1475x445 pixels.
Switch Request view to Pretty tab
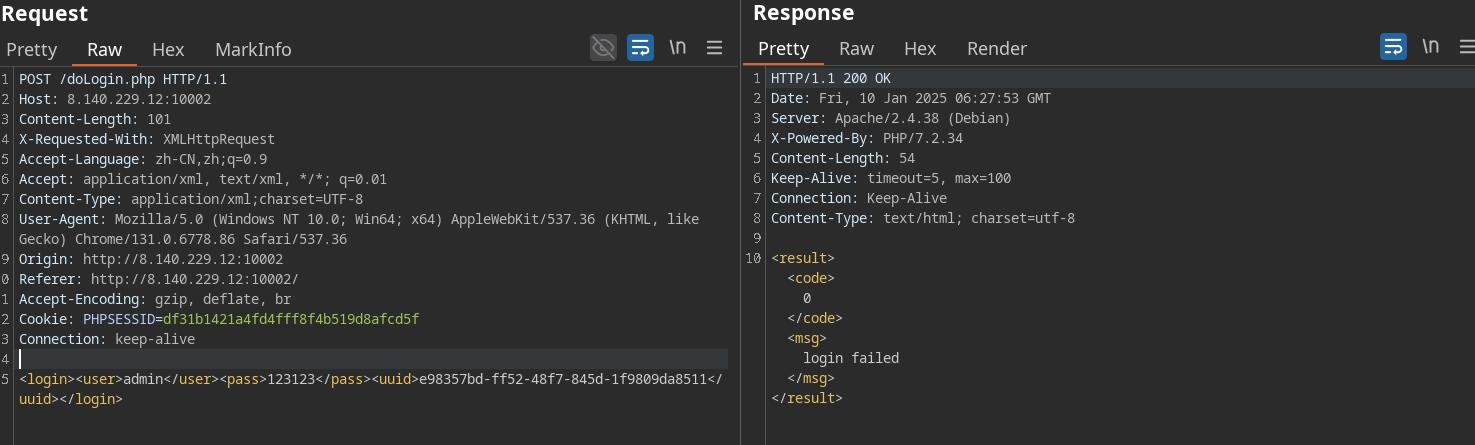click(31, 49)
